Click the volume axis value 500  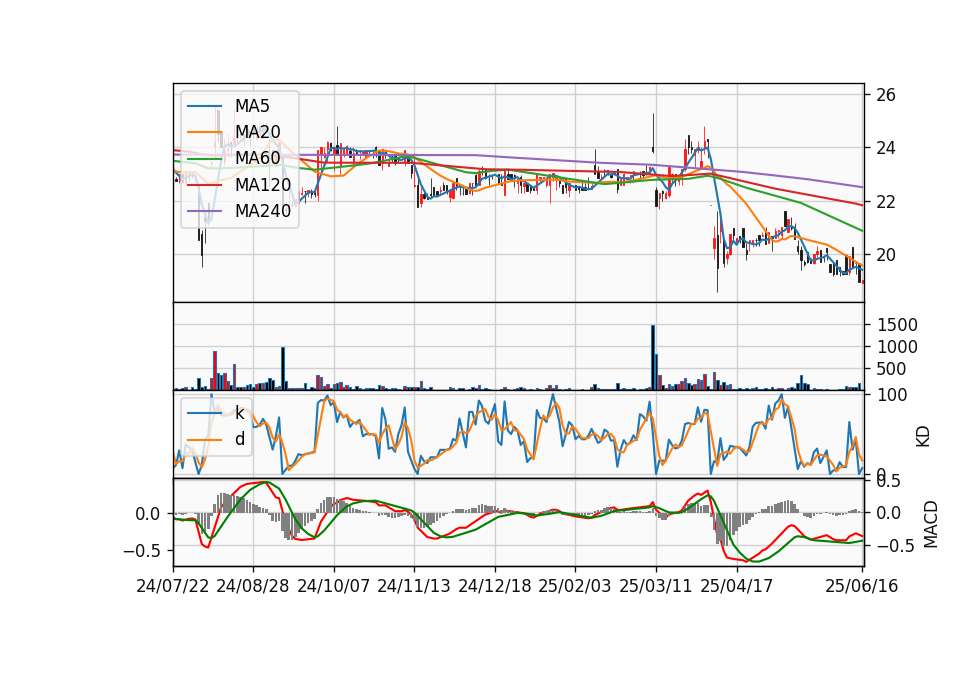(891, 369)
